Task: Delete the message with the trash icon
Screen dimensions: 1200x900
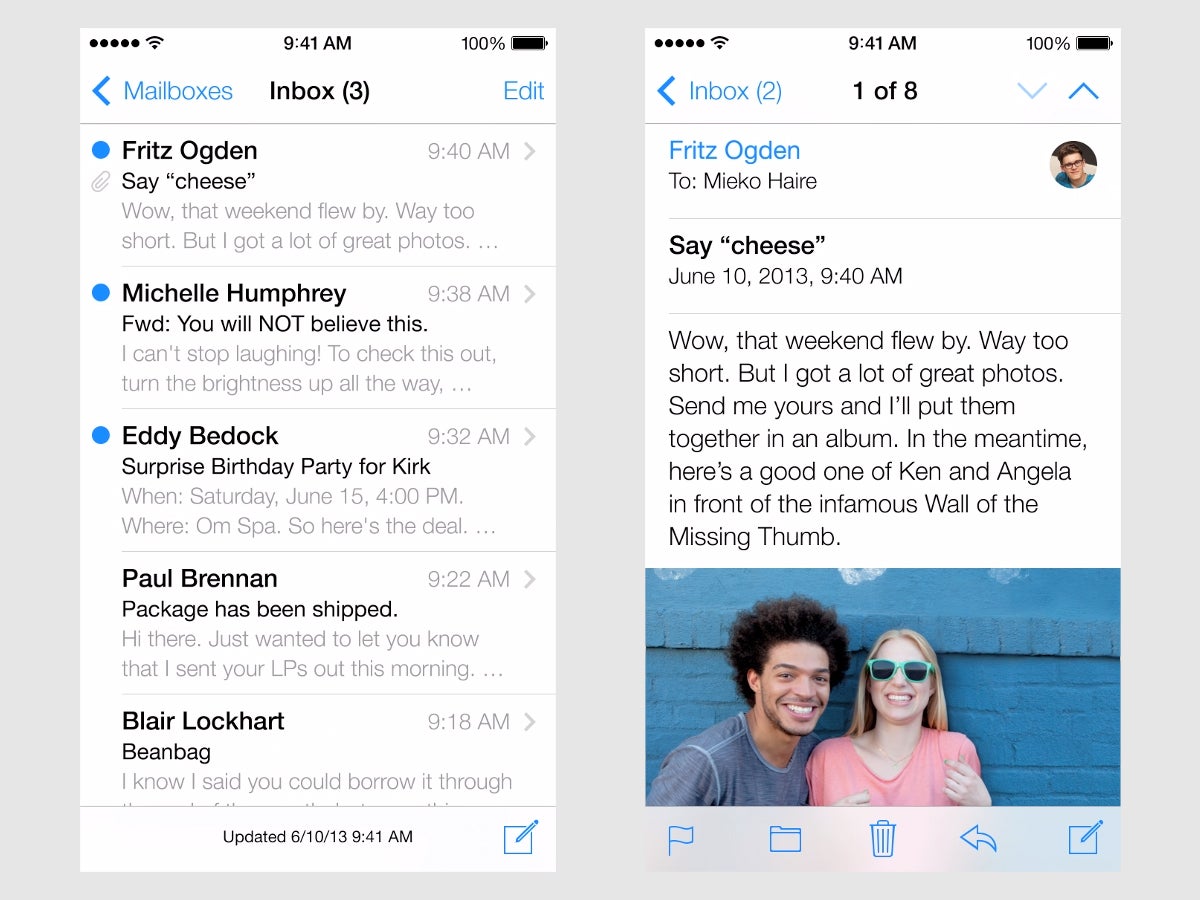Action: pyautogui.click(x=883, y=837)
